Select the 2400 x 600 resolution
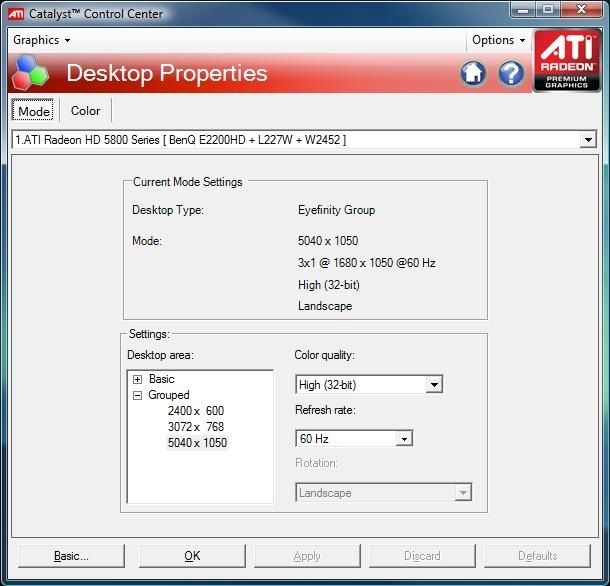This screenshot has width=610, height=586. click(x=196, y=411)
